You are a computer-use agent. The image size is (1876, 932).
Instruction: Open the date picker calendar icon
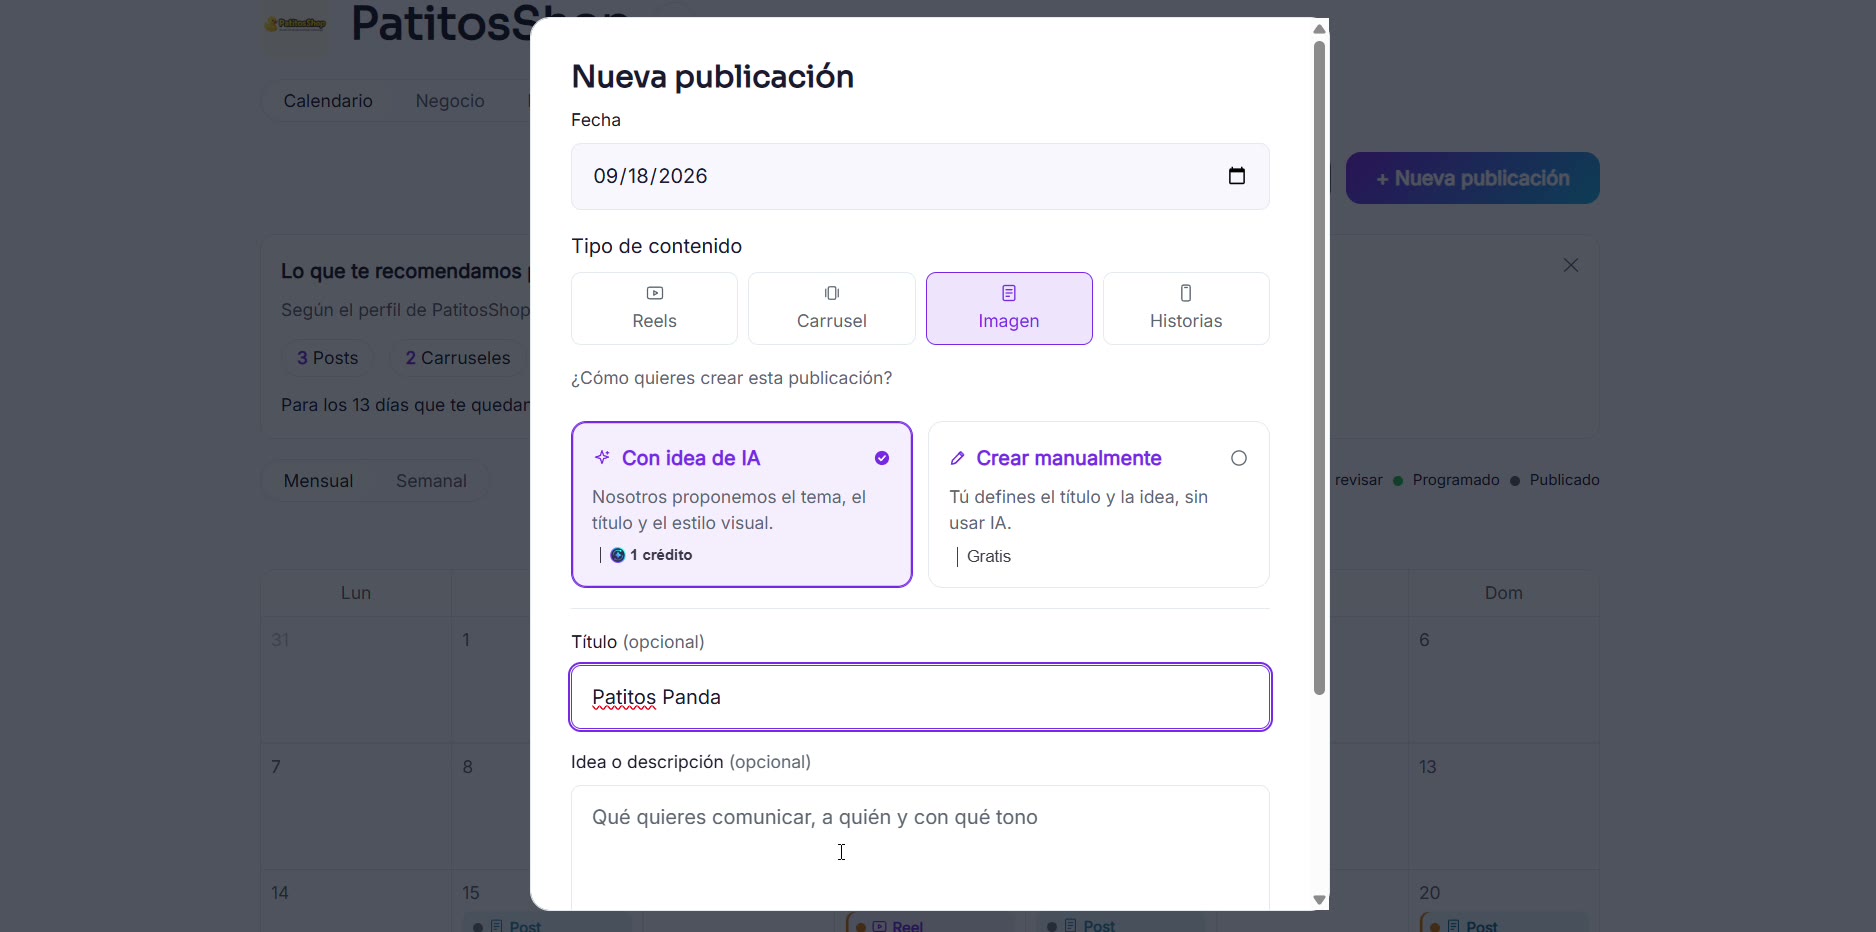(1236, 176)
